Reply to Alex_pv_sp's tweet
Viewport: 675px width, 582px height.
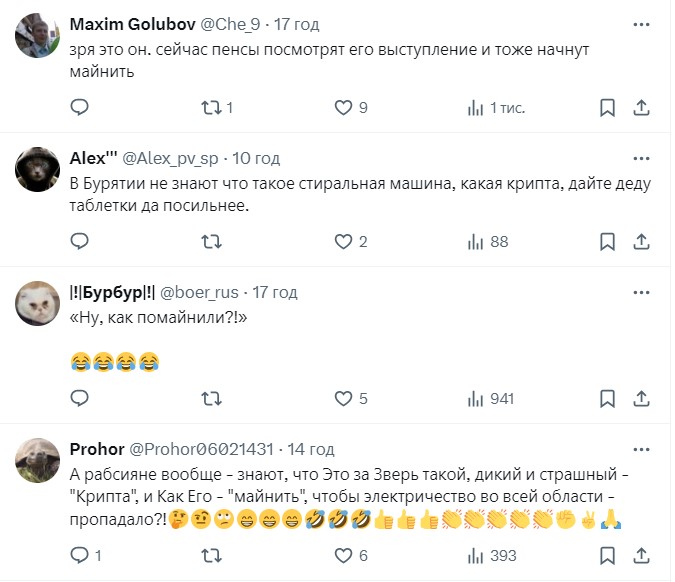coord(81,241)
